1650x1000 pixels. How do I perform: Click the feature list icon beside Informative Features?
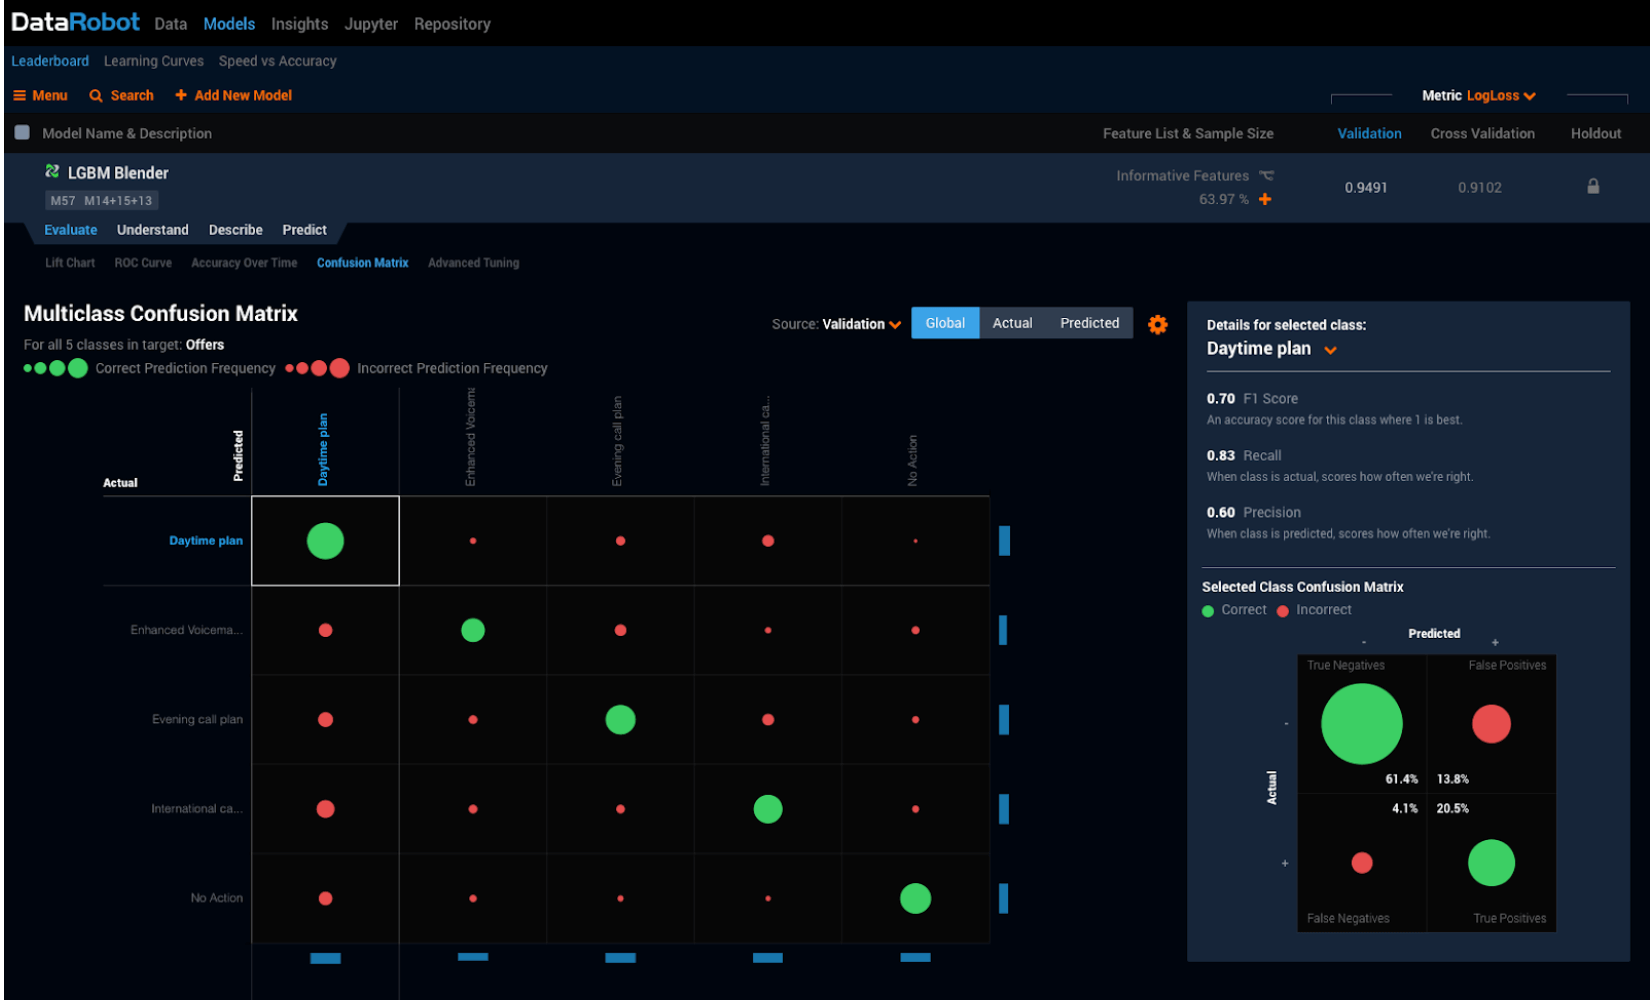(1266, 176)
